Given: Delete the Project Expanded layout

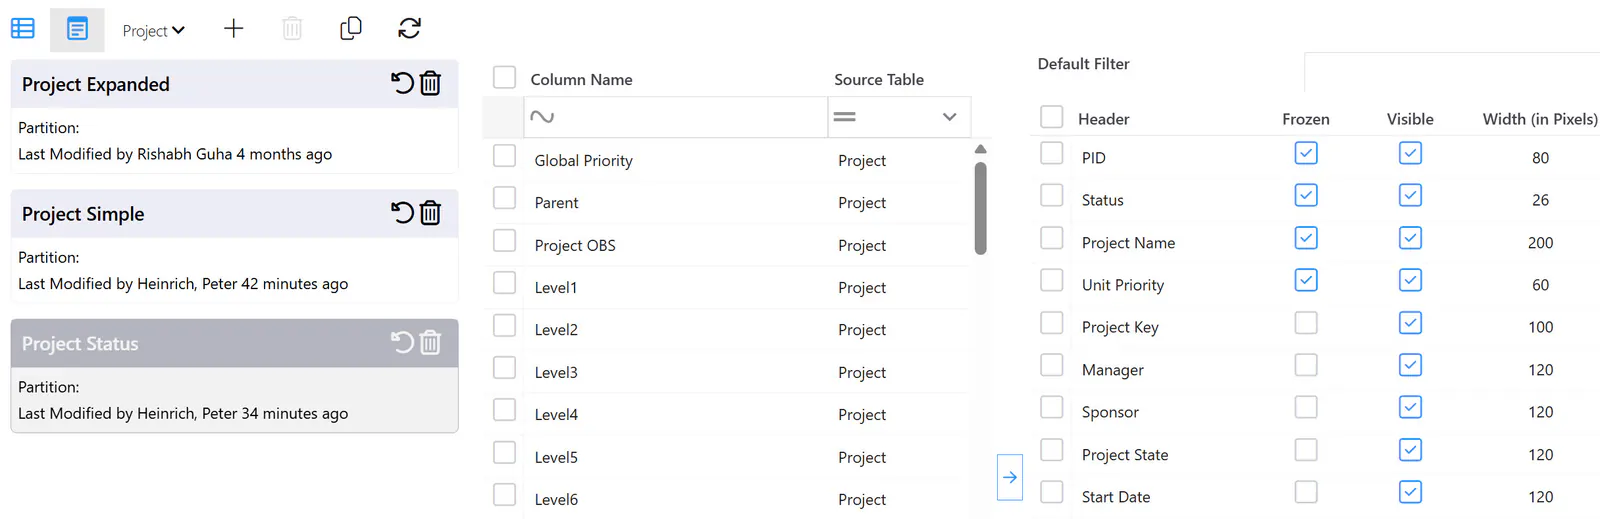Looking at the screenshot, I should point(430,83).
